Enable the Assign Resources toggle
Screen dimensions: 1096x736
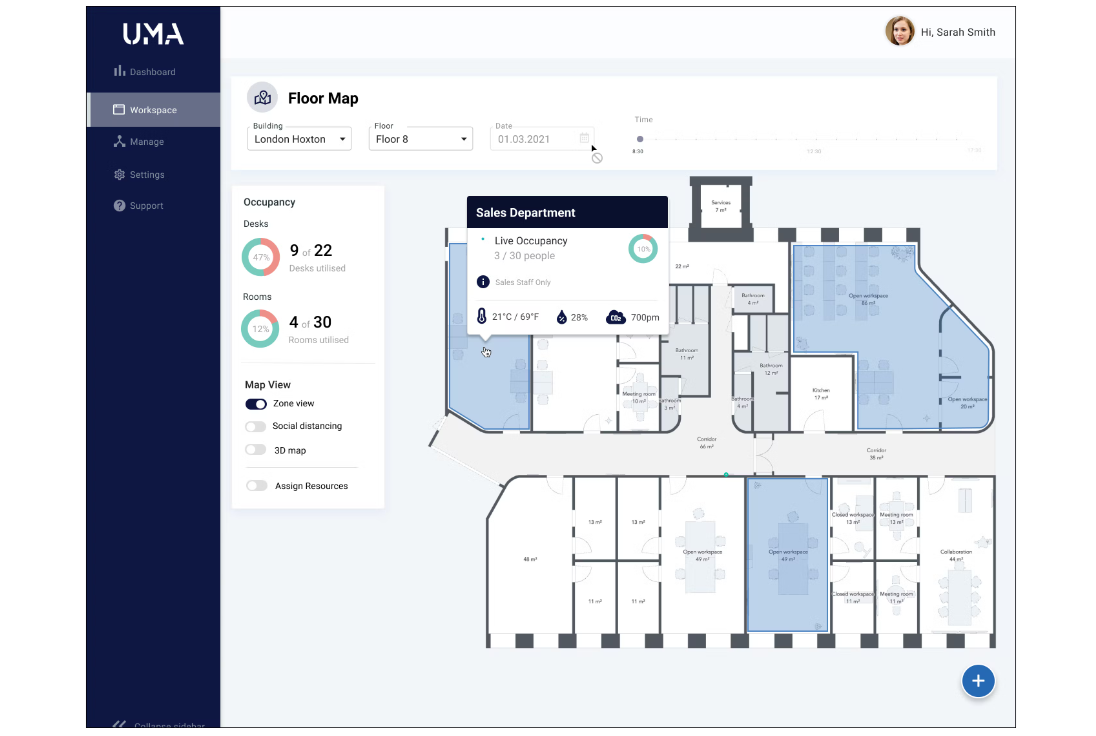258,485
